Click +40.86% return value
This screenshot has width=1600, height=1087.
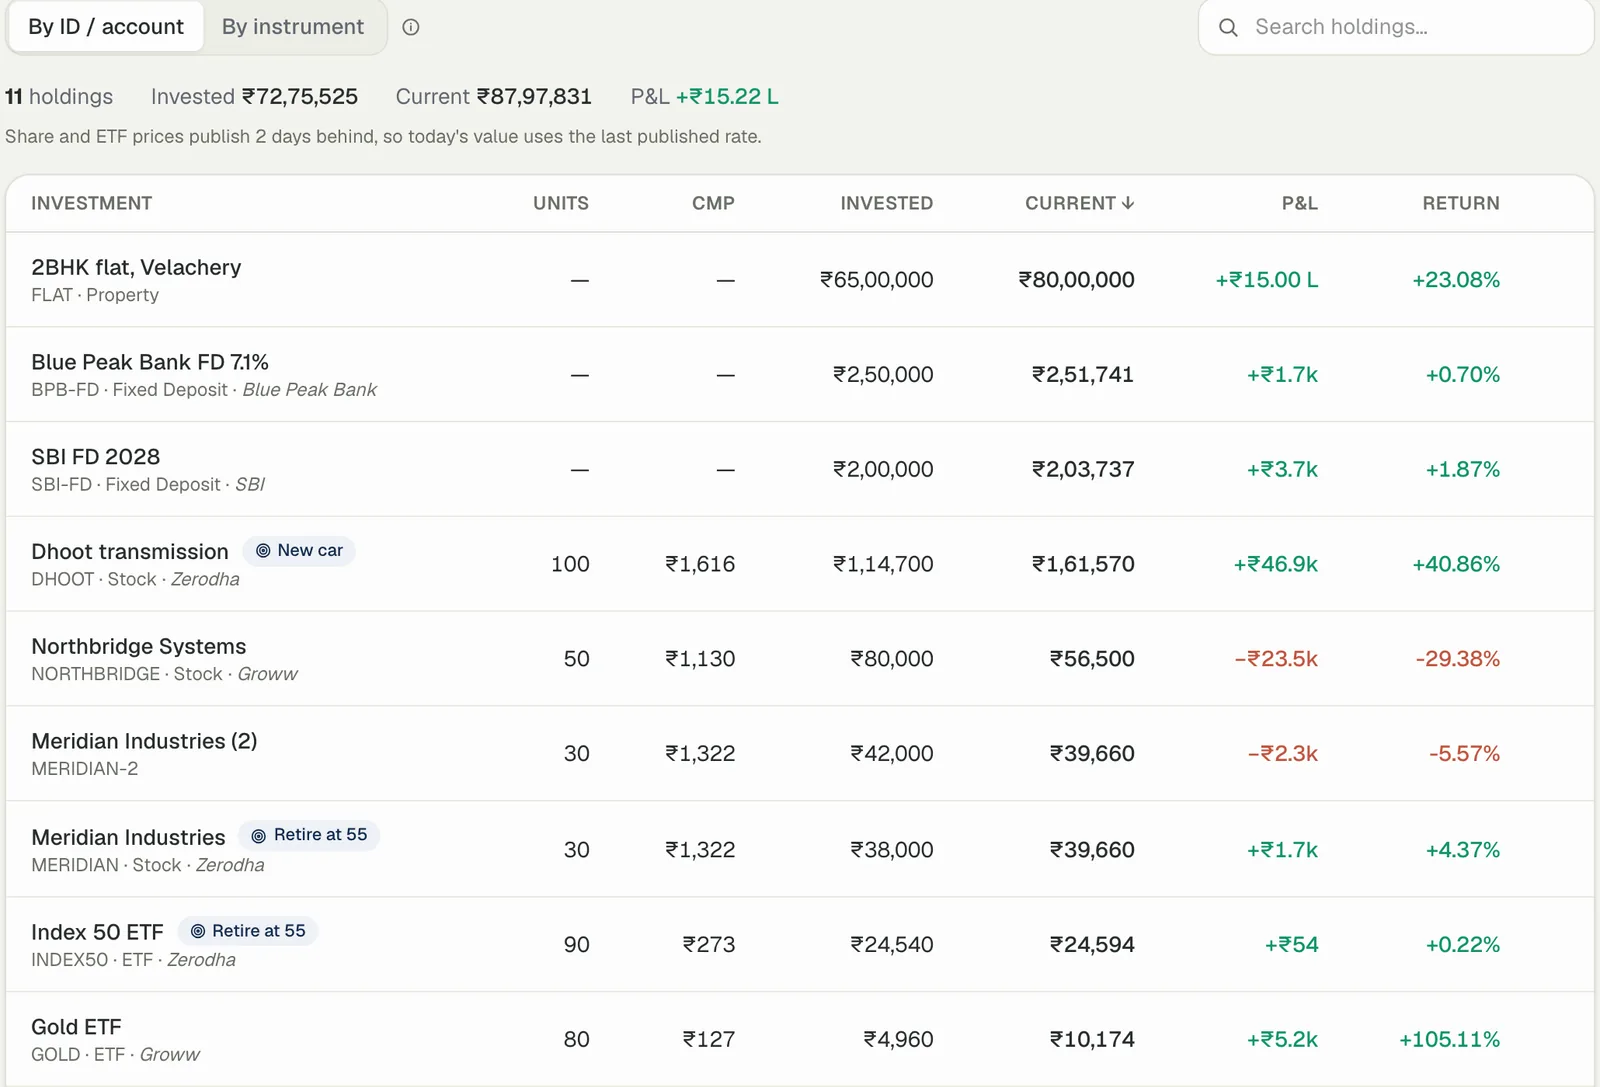click(1456, 564)
